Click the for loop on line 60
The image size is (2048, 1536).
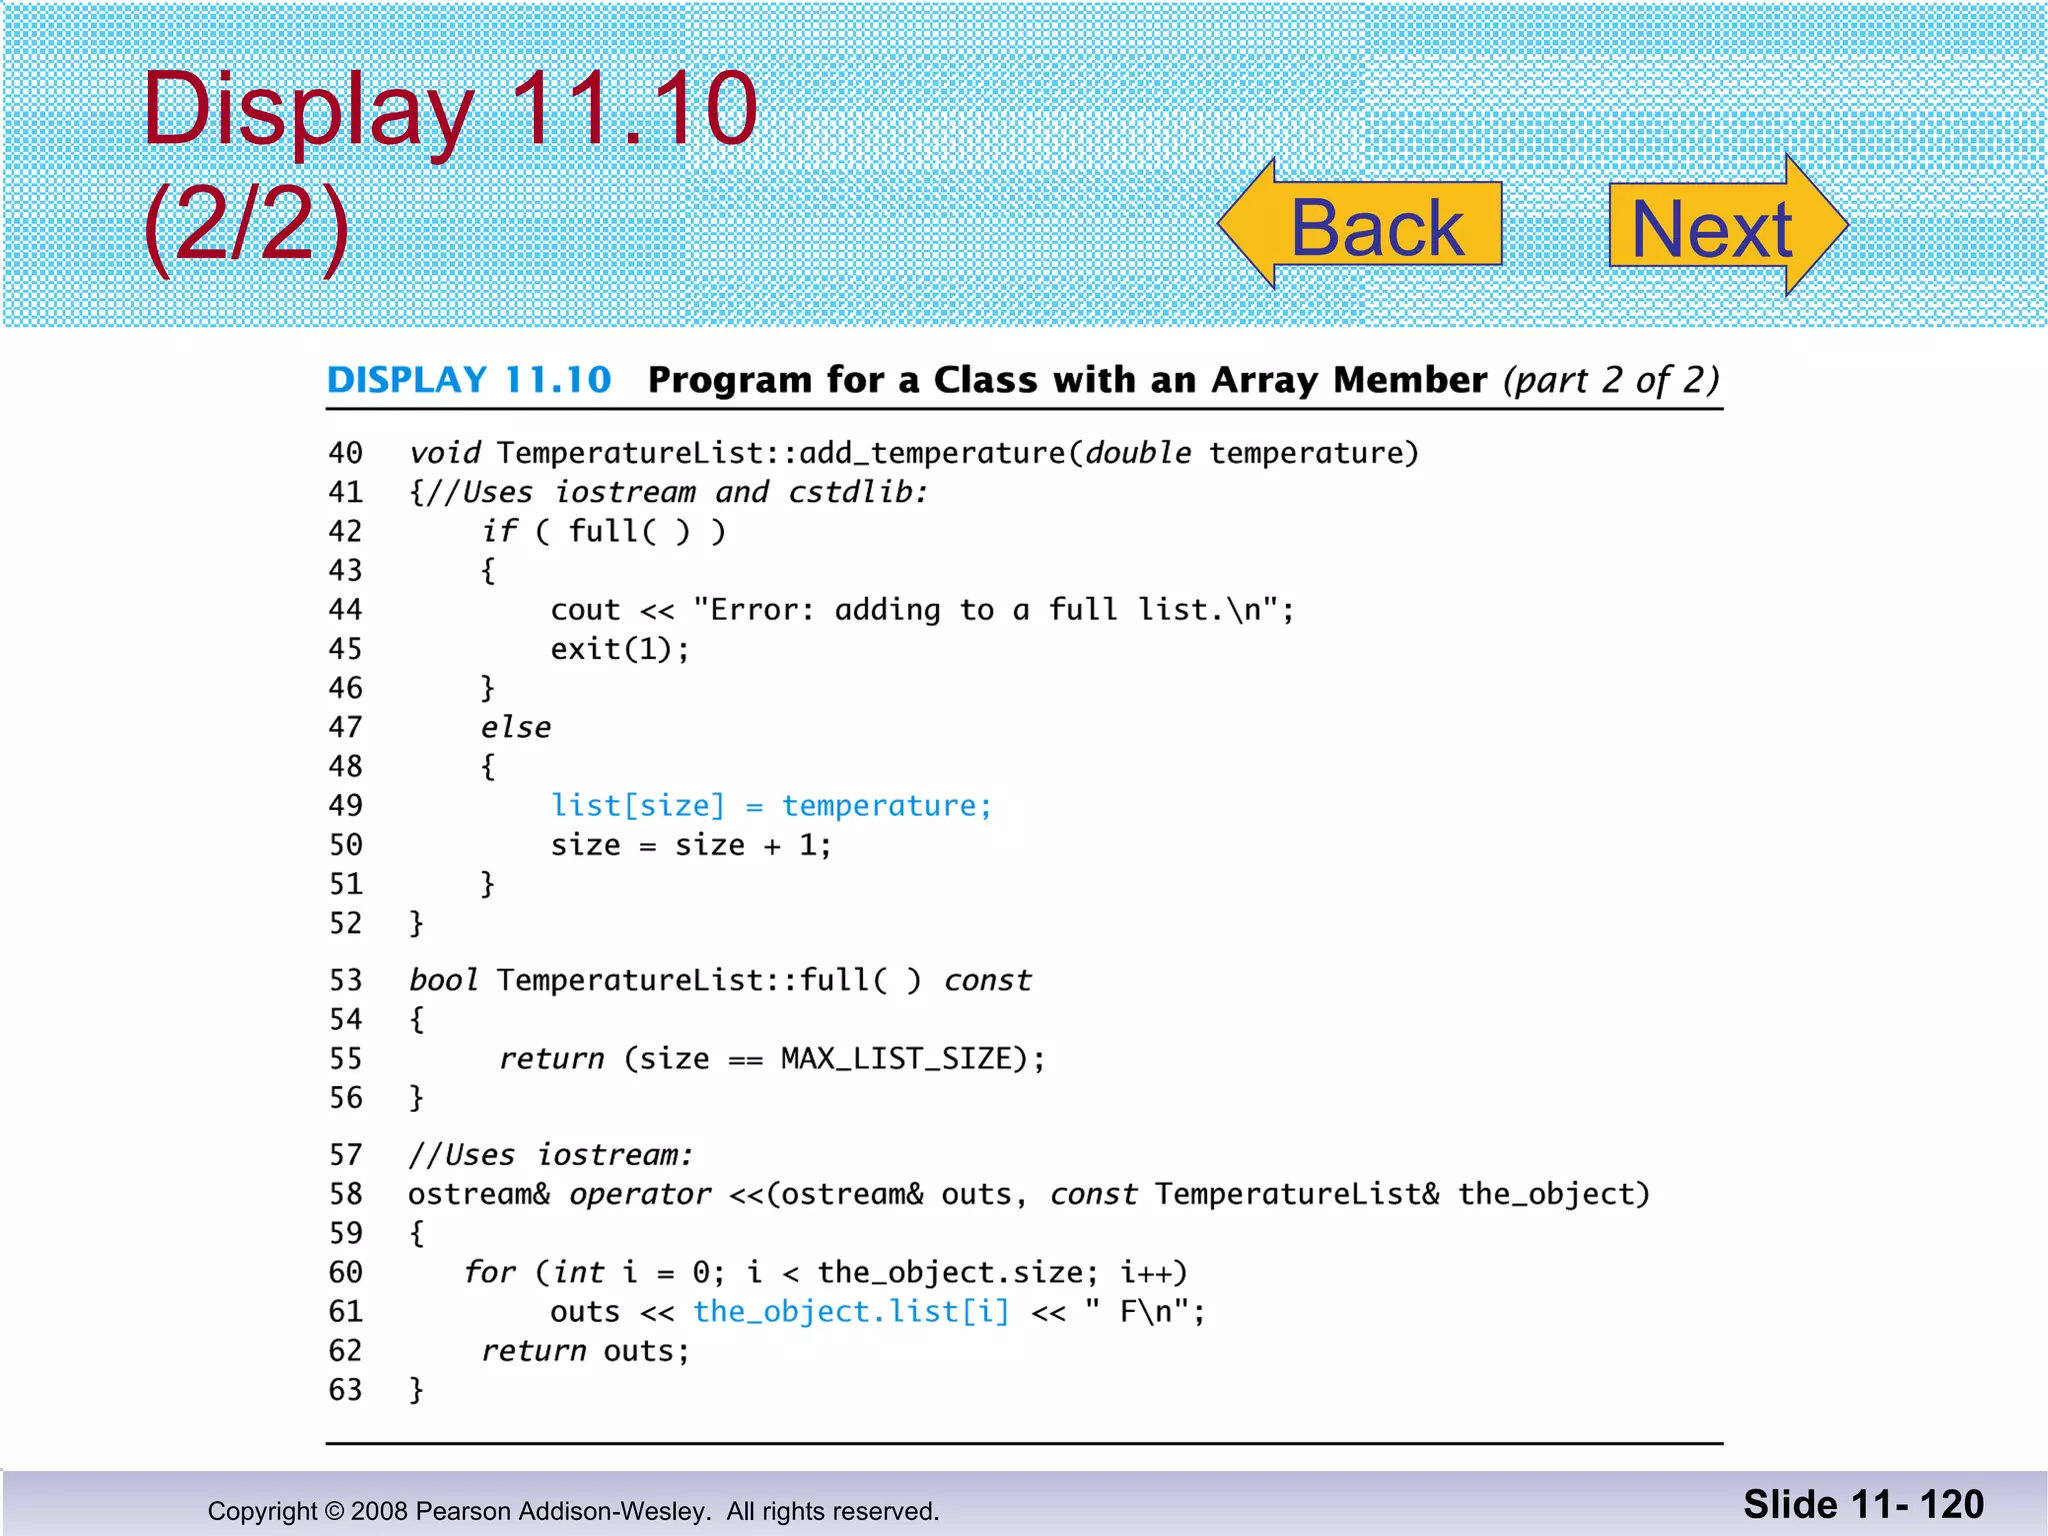tap(825, 1272)
